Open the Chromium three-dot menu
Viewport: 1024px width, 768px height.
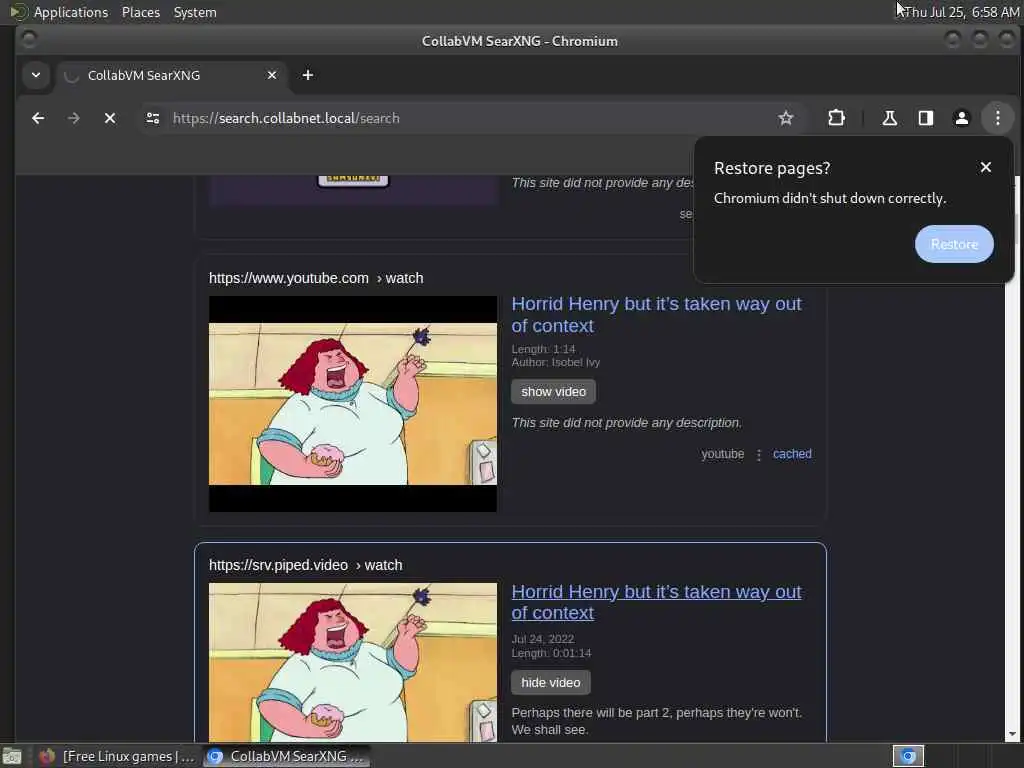point(997,118)
